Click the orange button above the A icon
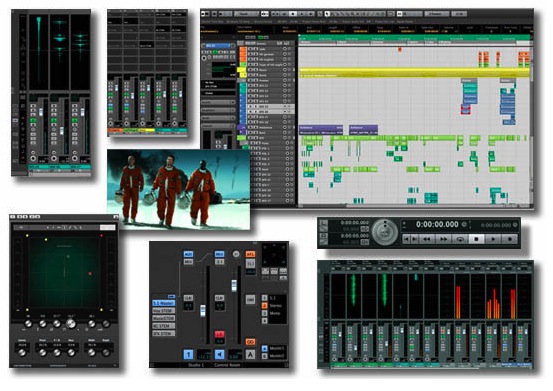This screenshot has width=553, height=391. pos(250,342)
